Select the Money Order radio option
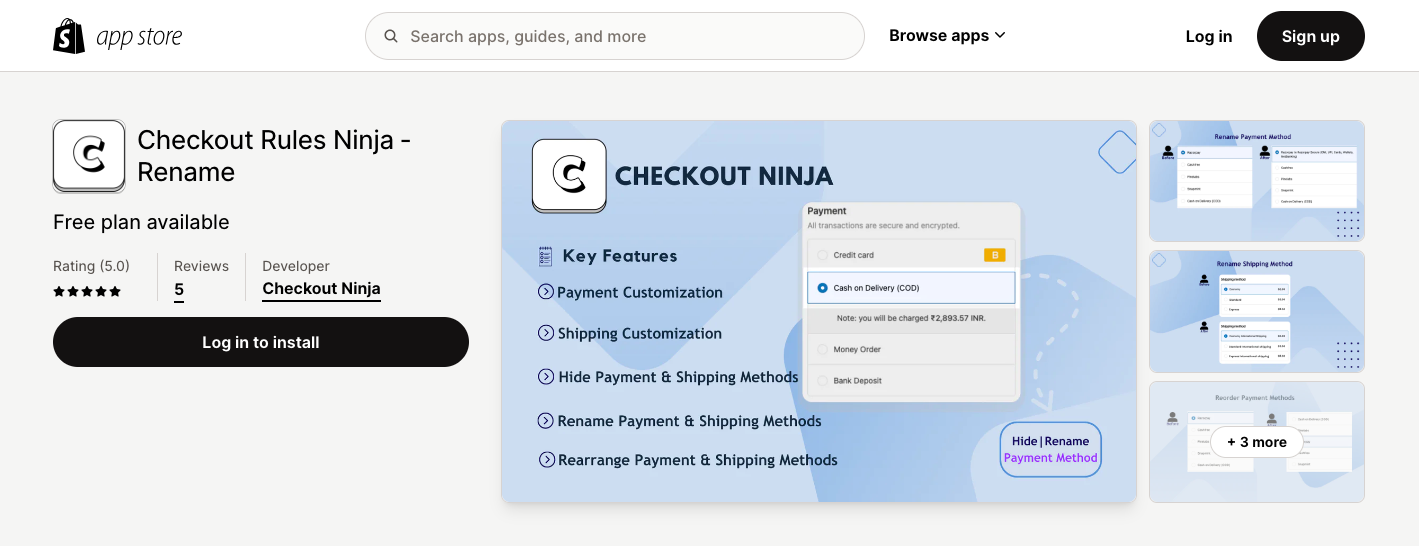 click(x=822, y=349)
